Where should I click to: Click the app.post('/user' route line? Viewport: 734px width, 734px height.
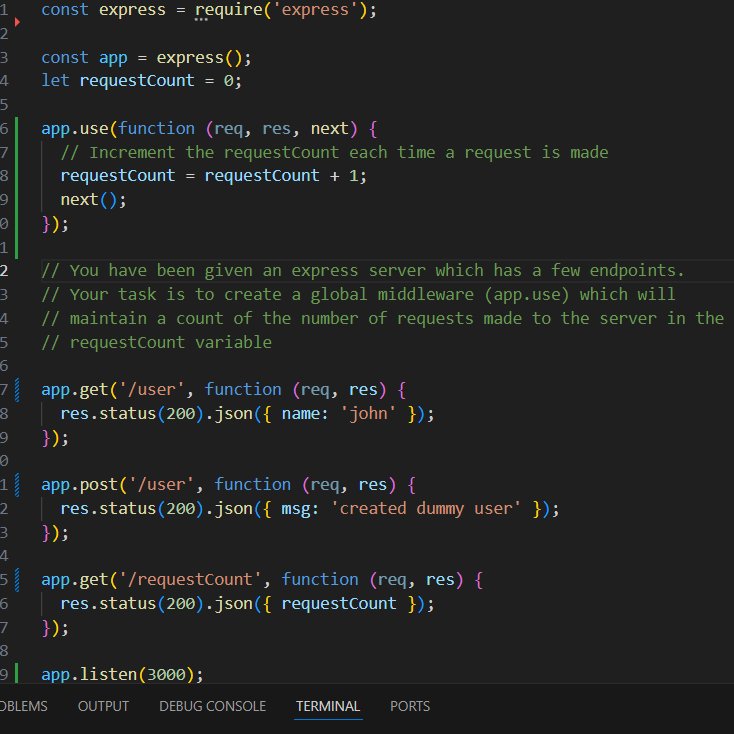pos(228,484)
